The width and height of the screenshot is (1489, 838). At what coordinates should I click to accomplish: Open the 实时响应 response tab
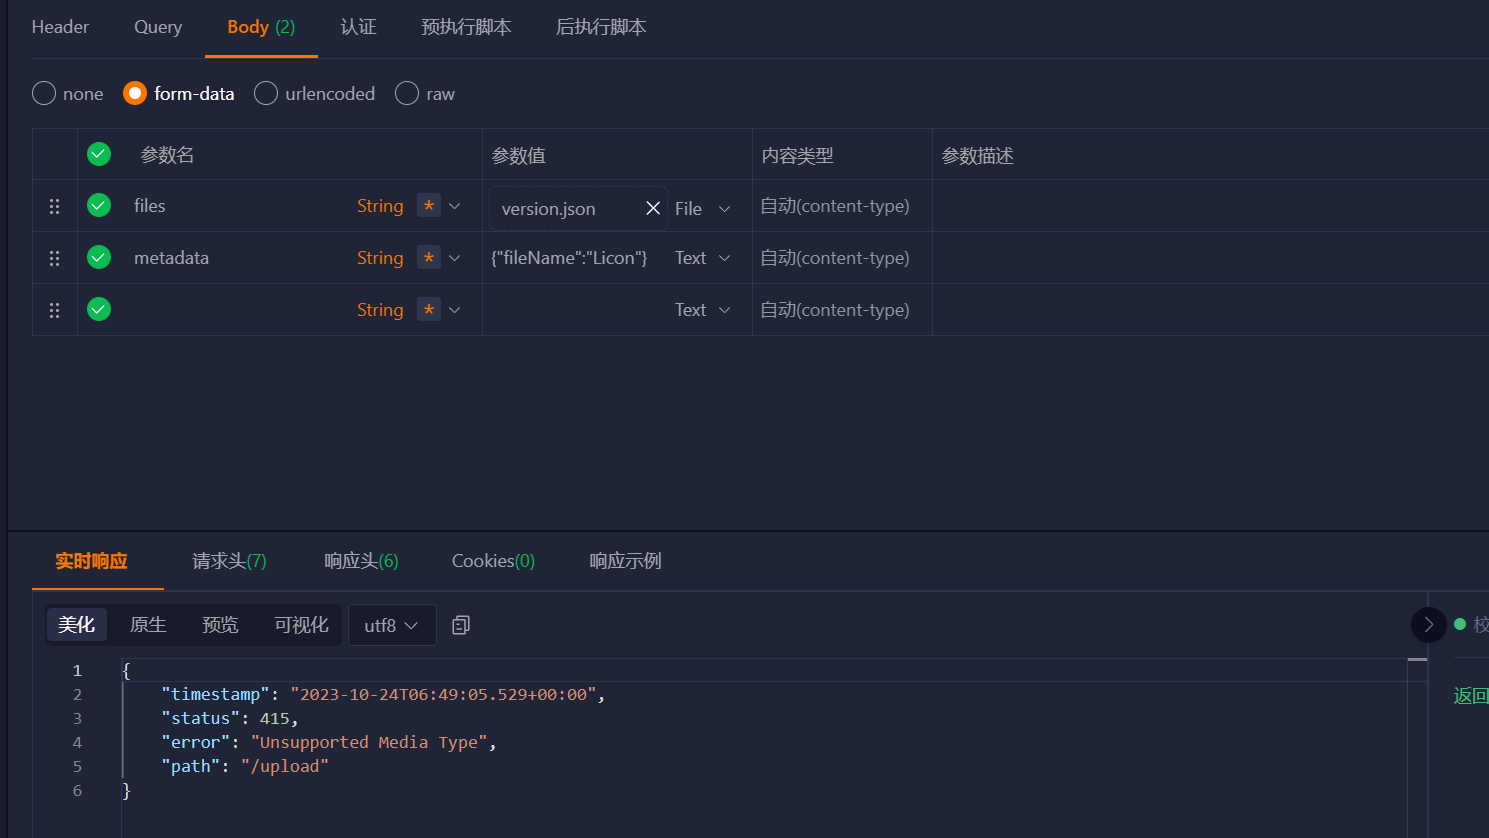(92, 561)
